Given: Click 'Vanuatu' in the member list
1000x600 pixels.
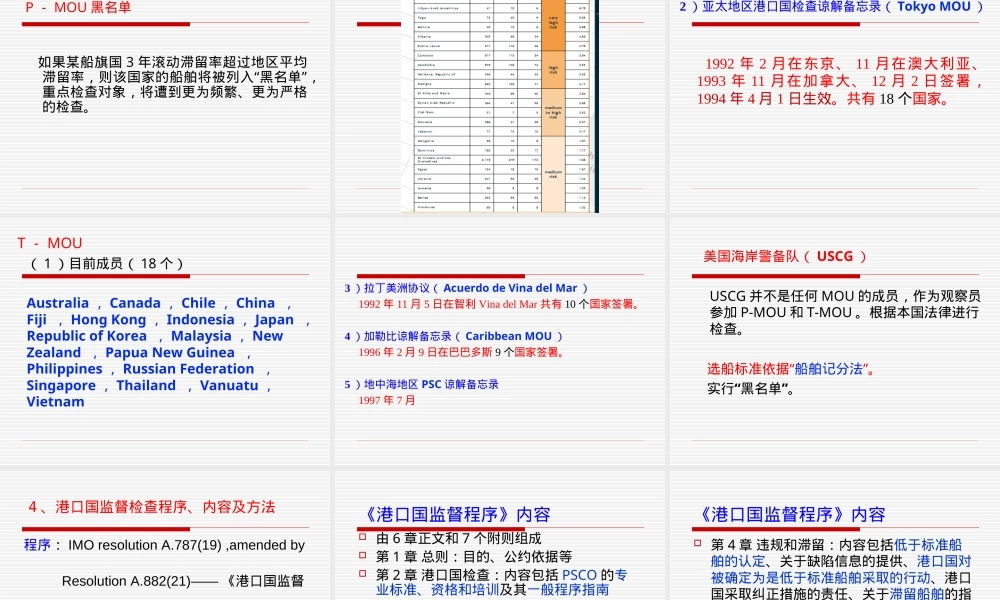Looking at the screenshot, I should [229, 385].
